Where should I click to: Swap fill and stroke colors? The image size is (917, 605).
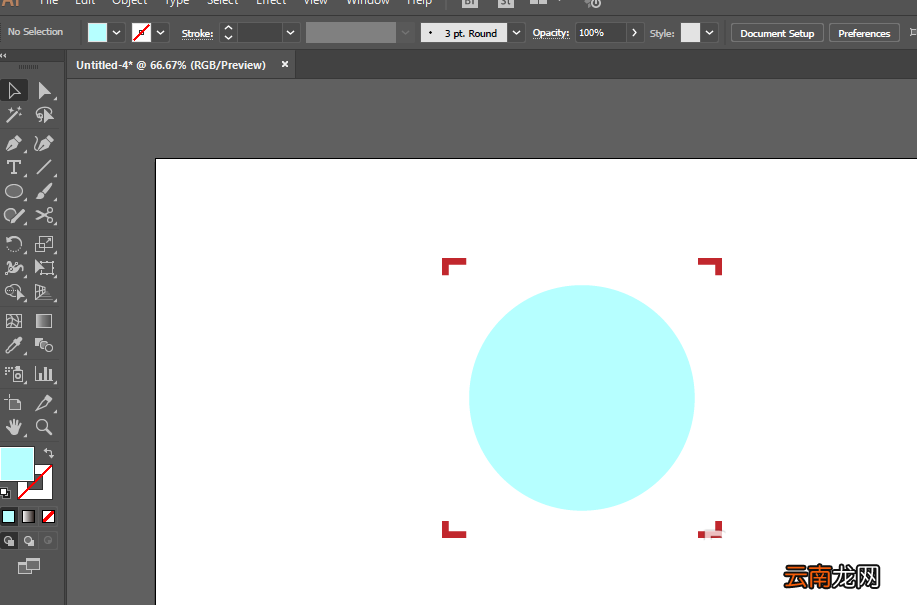[x=49, y=453]
